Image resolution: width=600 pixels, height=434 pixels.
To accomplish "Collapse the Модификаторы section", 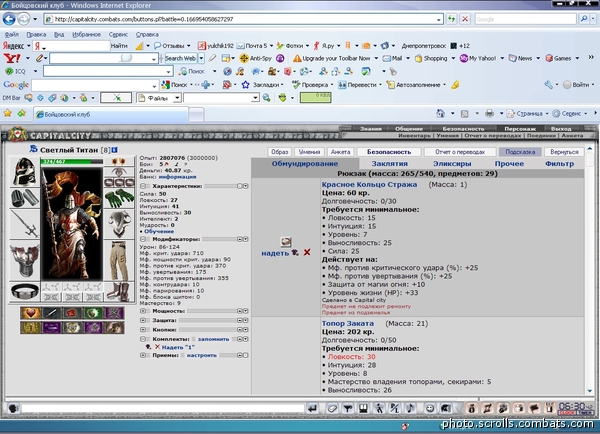I will 143,239.
